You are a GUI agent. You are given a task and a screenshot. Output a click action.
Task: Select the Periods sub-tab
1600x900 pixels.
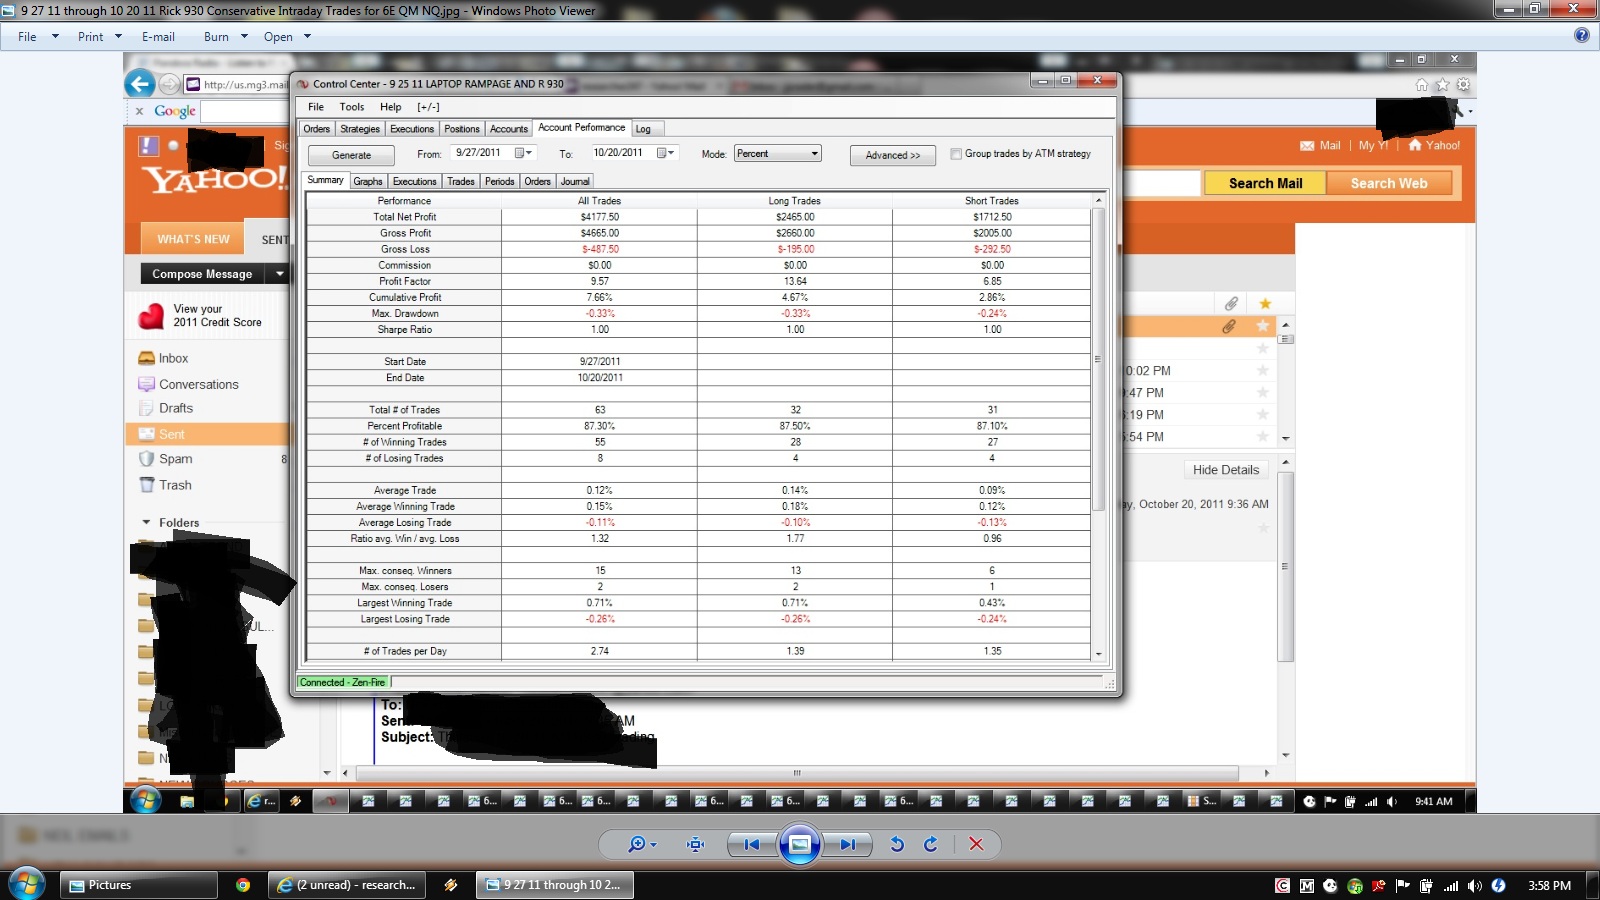tap(500, 181)
